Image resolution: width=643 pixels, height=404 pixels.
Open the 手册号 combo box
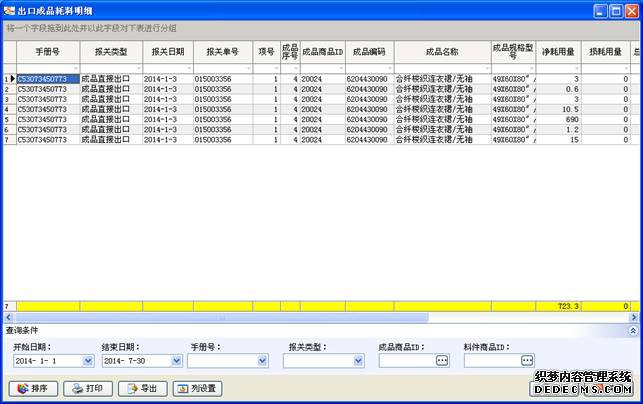coord(262,361)
